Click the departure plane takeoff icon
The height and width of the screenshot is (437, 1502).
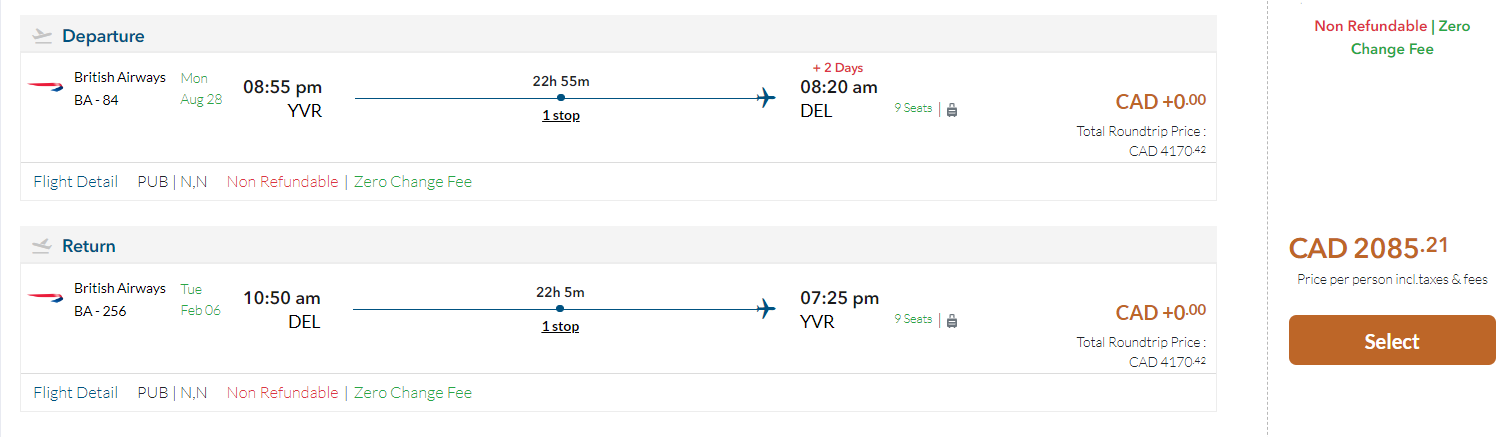[x=41, y=36]
